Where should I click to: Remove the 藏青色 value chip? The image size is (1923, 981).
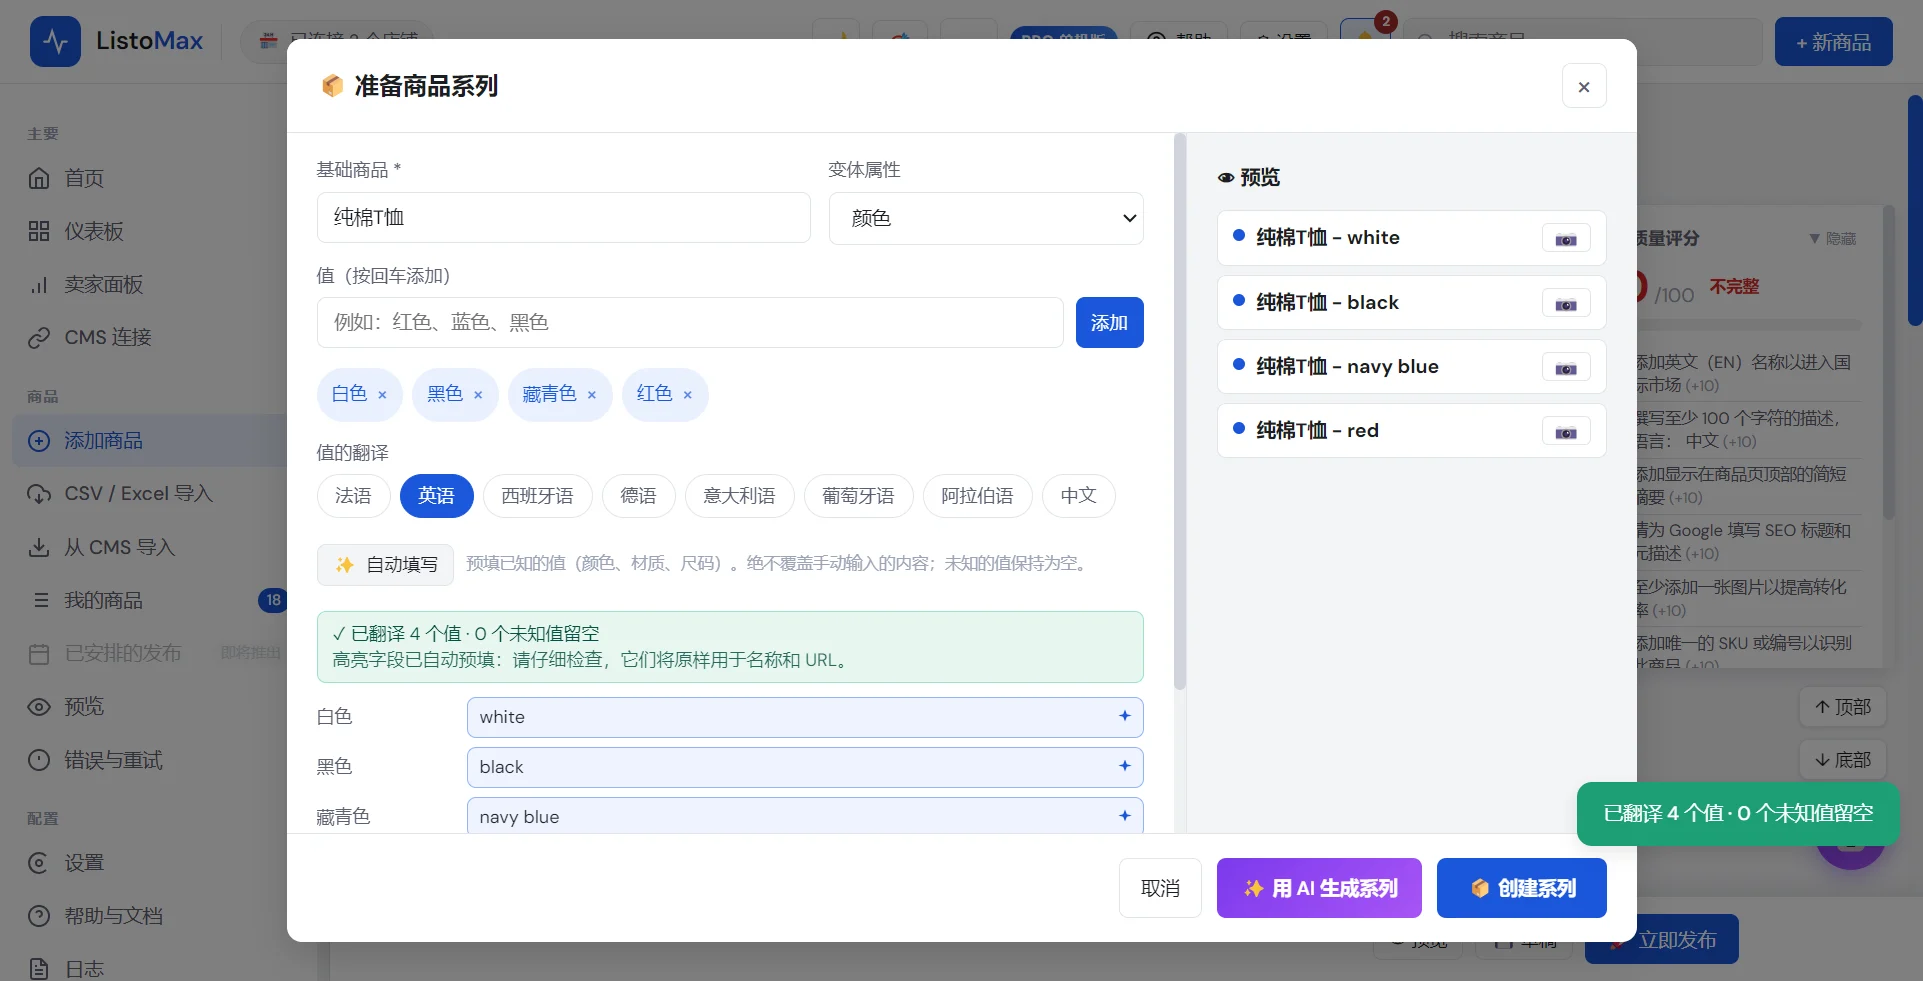[x=592, y=395]
